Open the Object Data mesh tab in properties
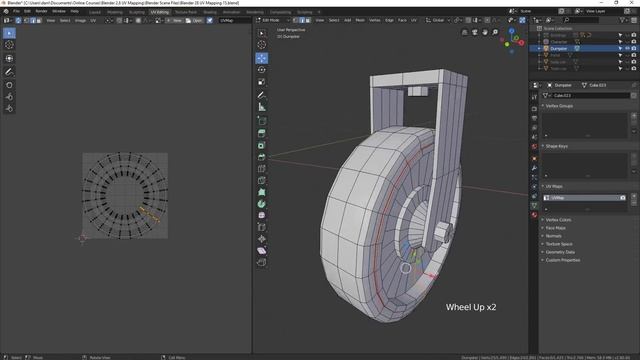Viewport: 640px width, 360px height. click(534, 205)
